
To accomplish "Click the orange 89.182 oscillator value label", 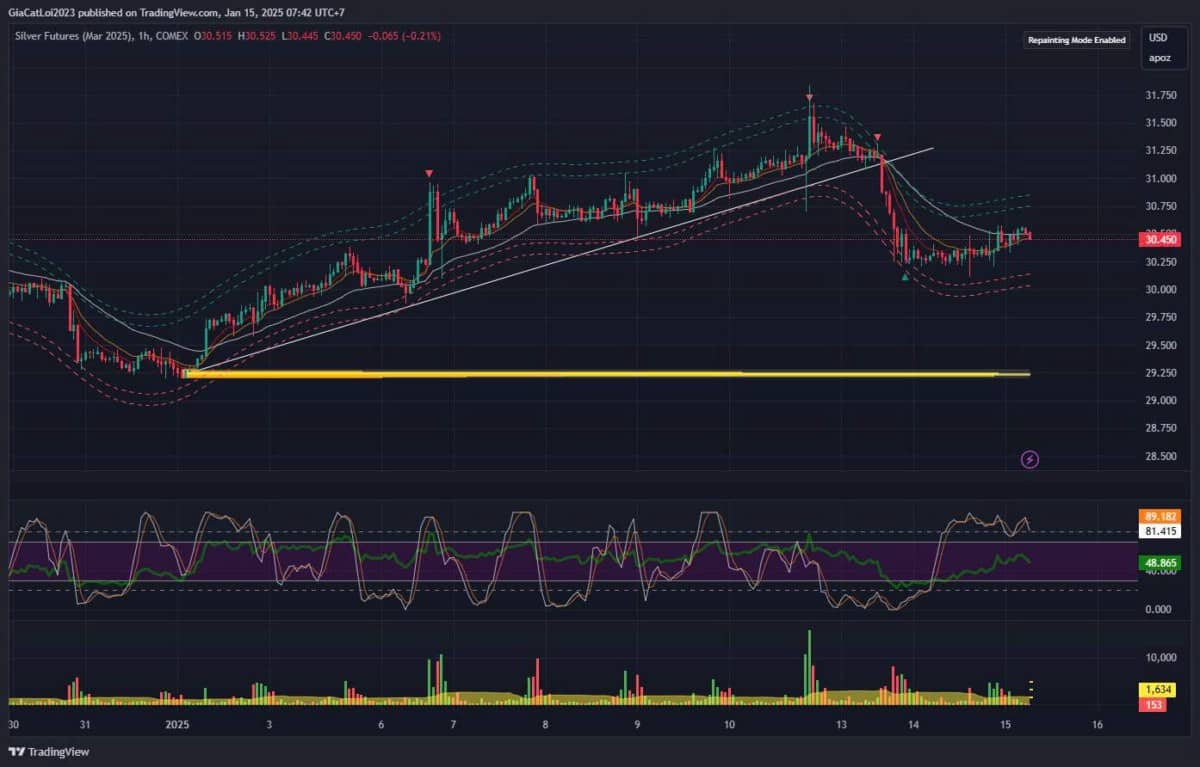I will click(1159, 517).
